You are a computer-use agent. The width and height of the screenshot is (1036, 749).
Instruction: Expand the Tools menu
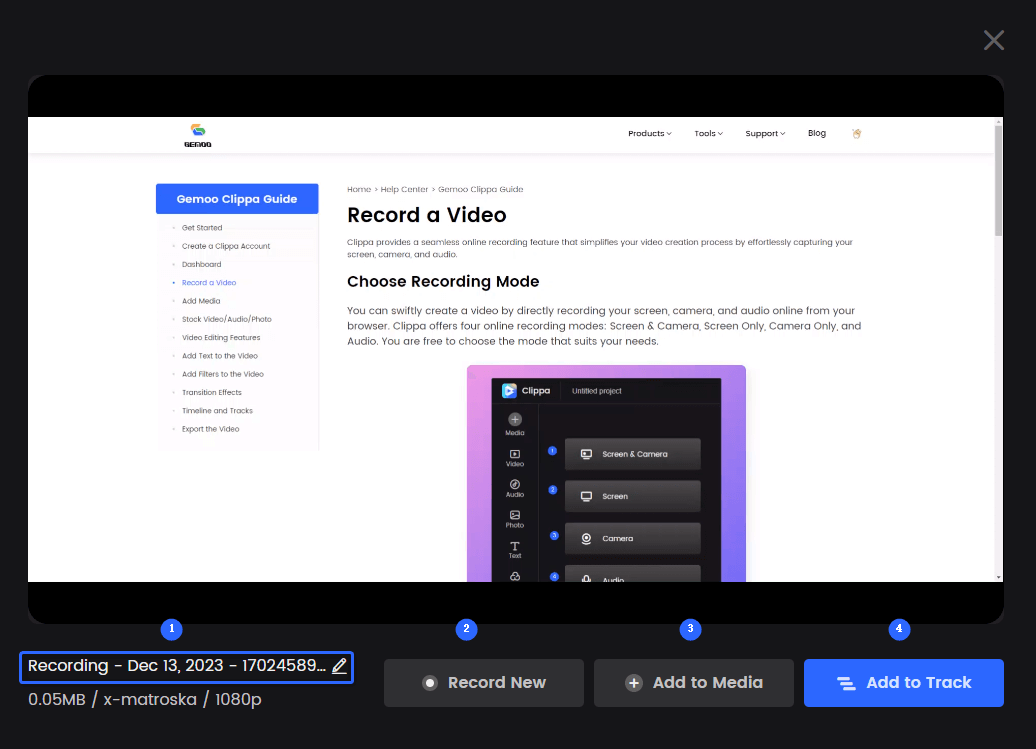708,133
